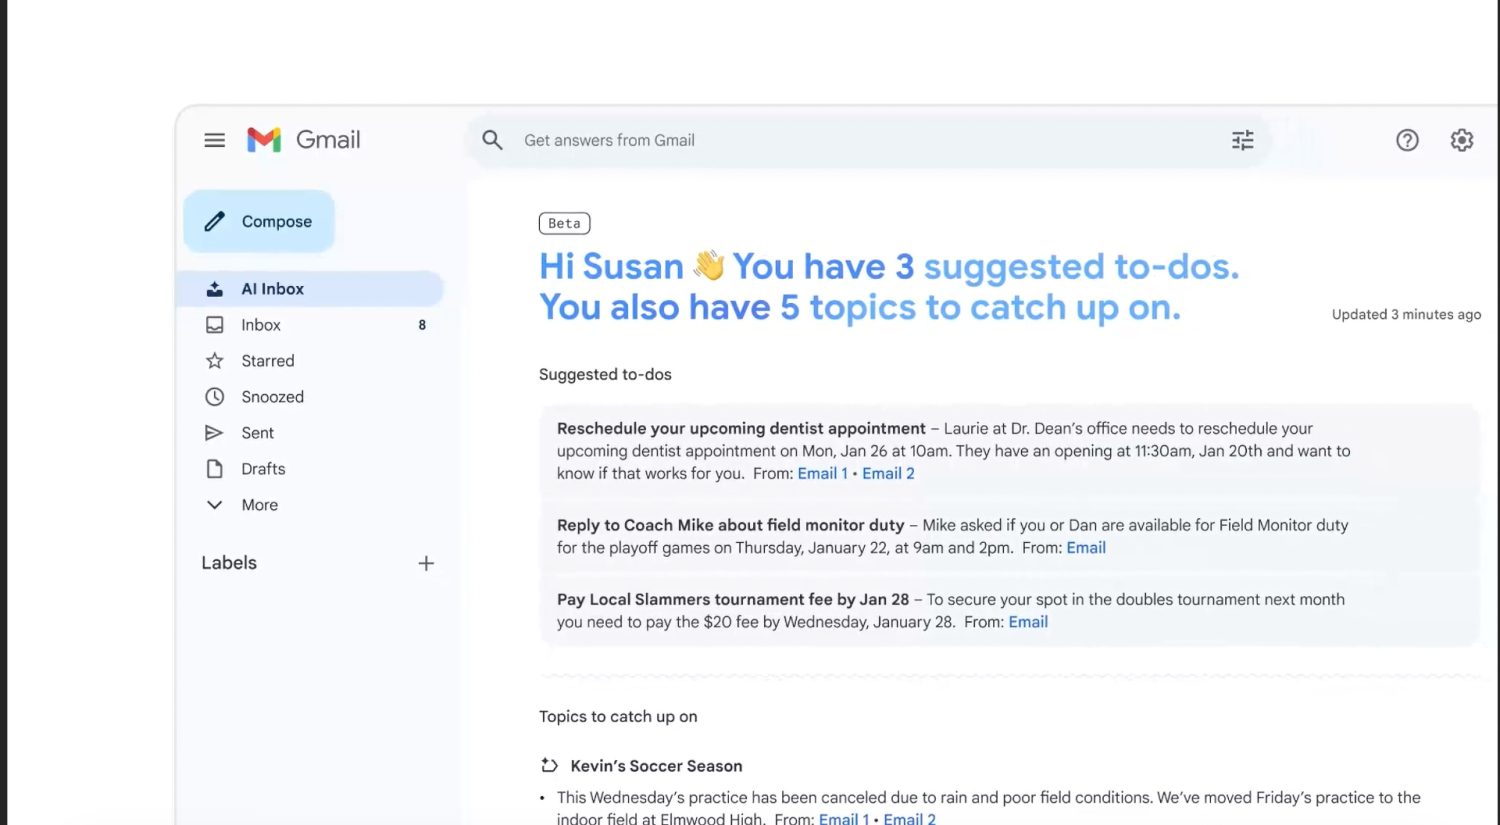
Task: Open Gmail settings gear
Action: (1462, 140)
